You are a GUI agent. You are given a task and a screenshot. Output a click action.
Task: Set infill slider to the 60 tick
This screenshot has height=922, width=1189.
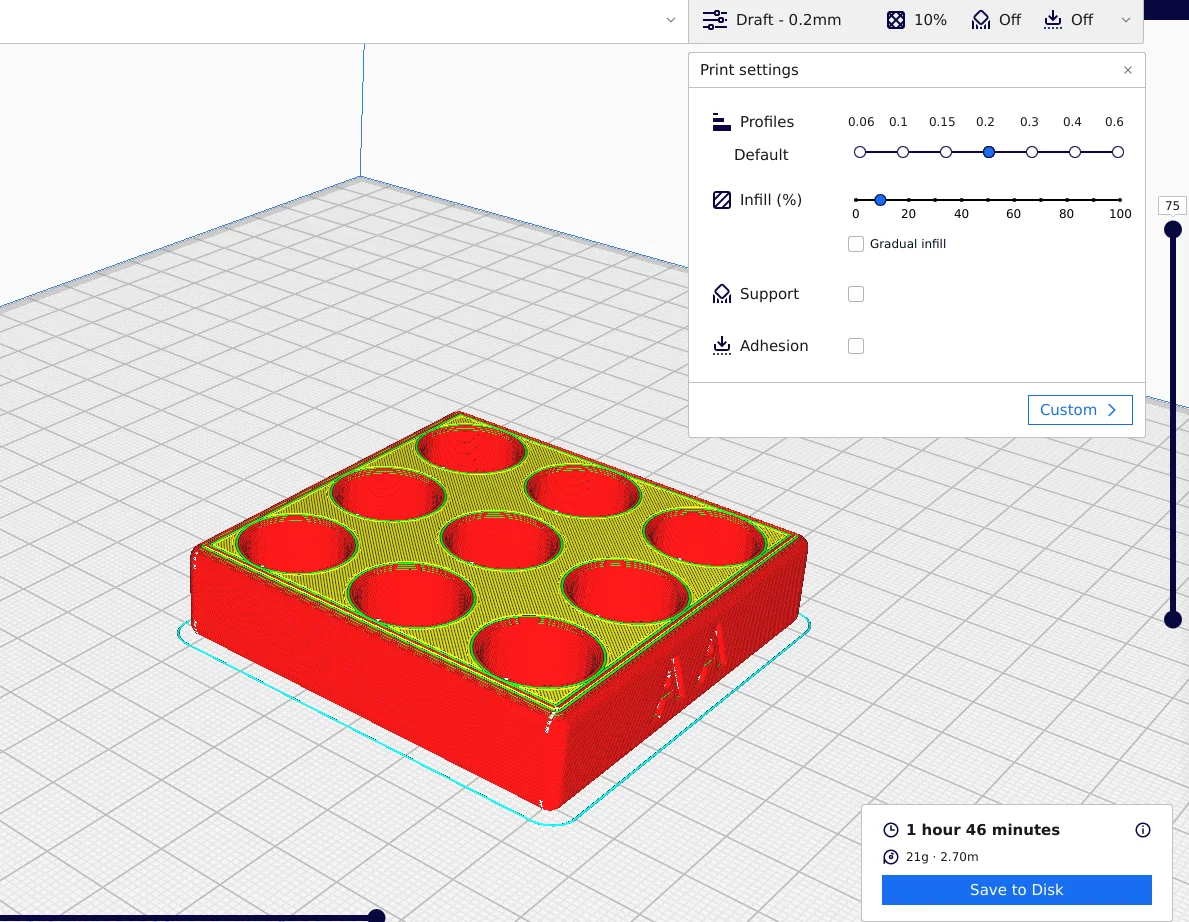click(1015, 200)
